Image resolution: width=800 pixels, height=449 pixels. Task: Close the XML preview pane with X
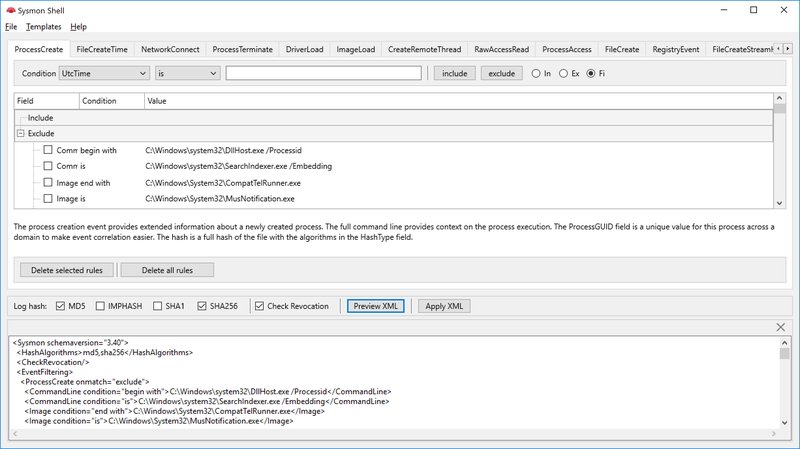click(780, 327)
